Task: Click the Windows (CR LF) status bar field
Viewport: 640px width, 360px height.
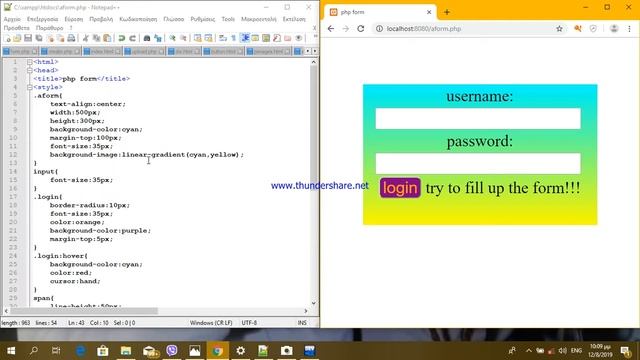Action: tap(211, 322)
